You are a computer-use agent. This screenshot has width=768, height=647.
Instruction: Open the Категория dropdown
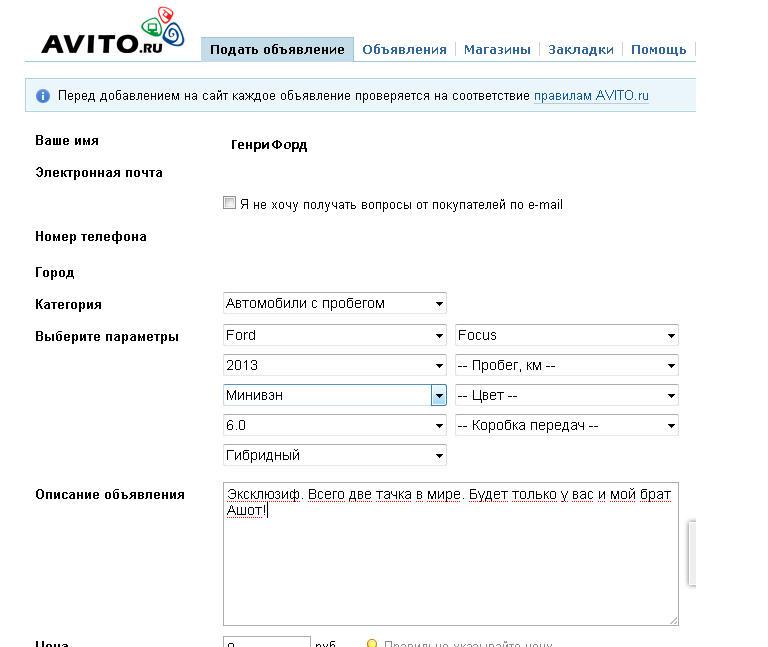click(x=335, y=304)
